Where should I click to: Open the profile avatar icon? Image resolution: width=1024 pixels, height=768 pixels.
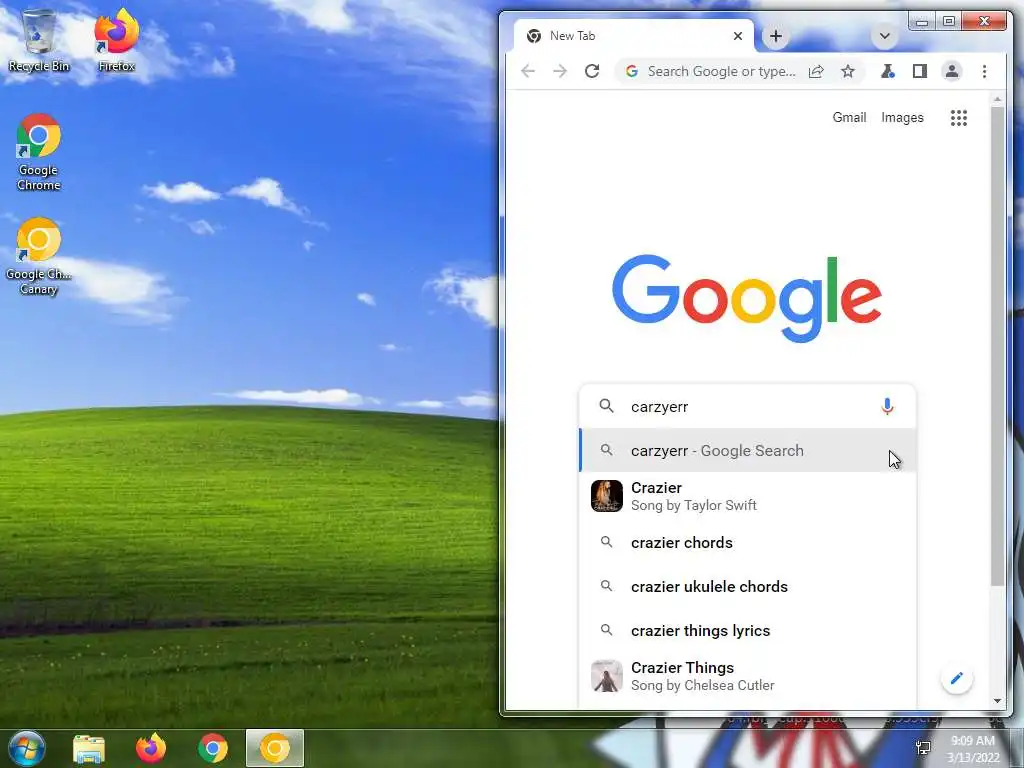(x=952, y=71)
